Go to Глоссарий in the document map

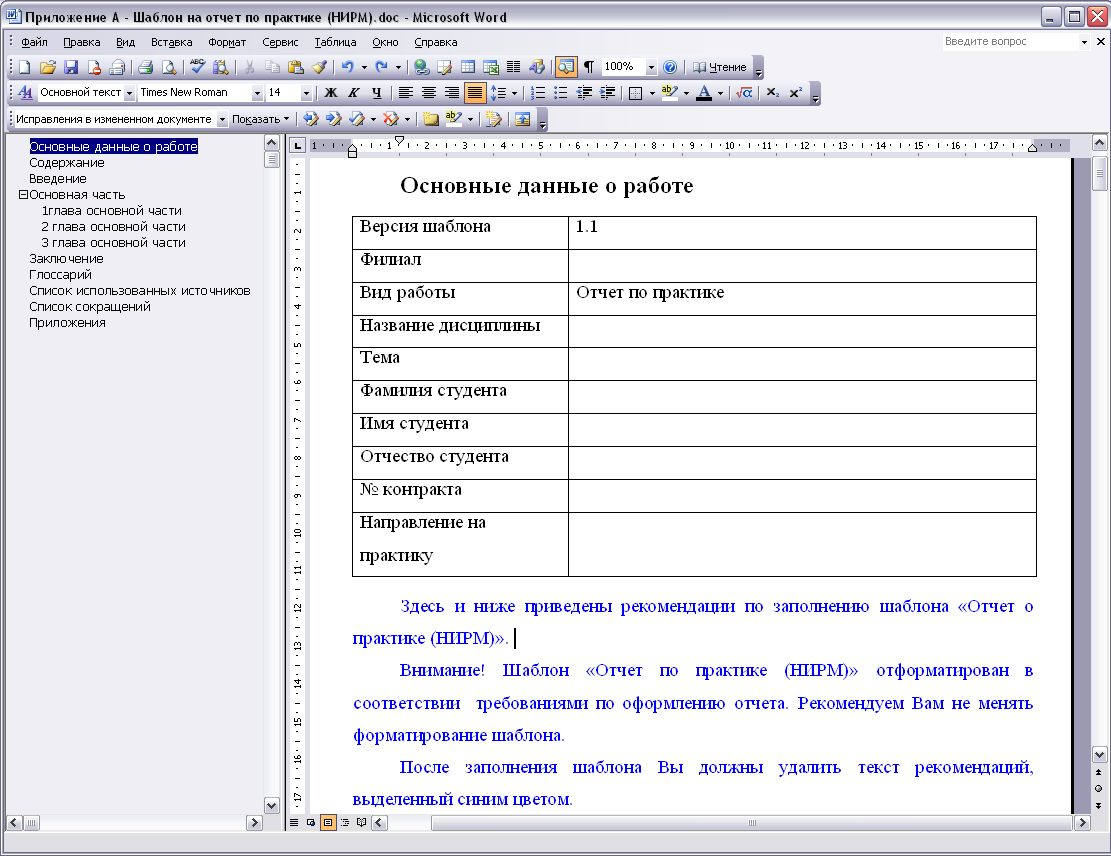(60, 274)
